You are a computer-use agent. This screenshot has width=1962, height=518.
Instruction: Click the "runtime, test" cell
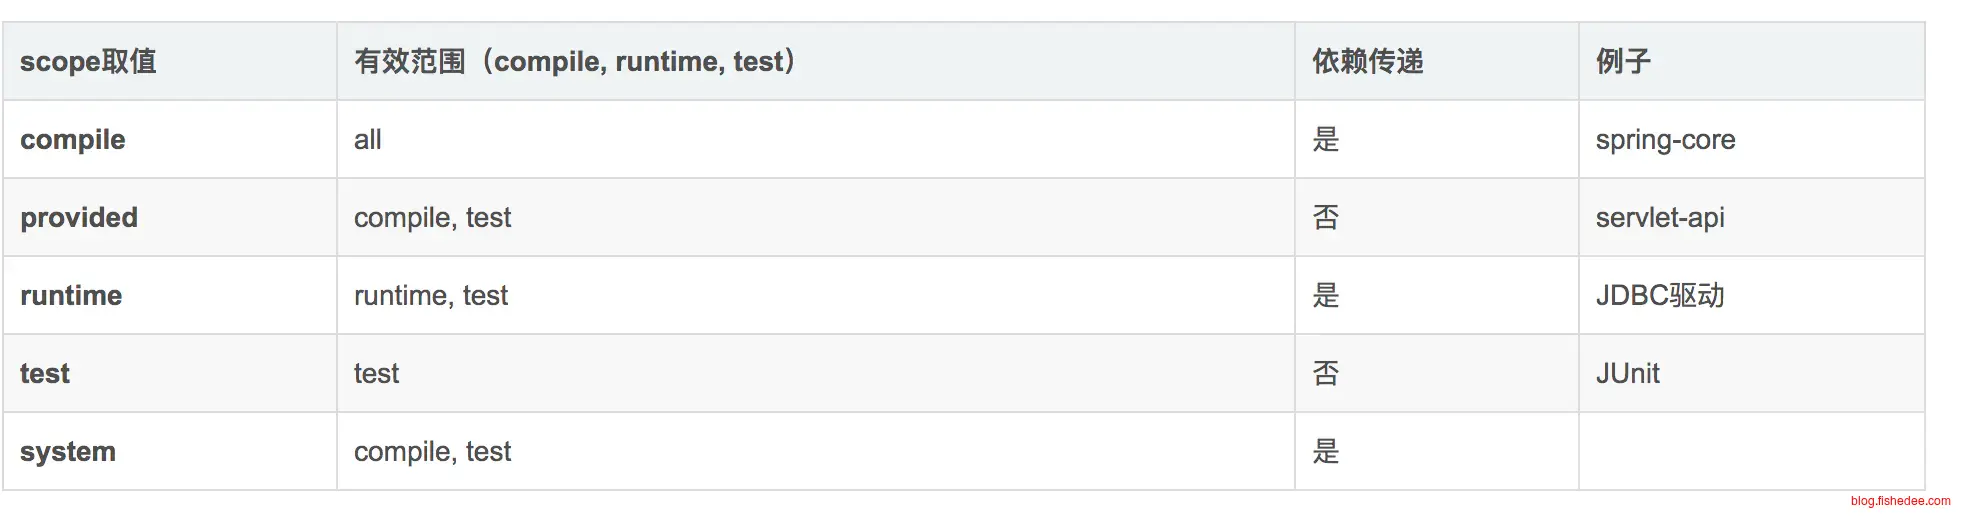pyautogui.click(x=431, y=296)
